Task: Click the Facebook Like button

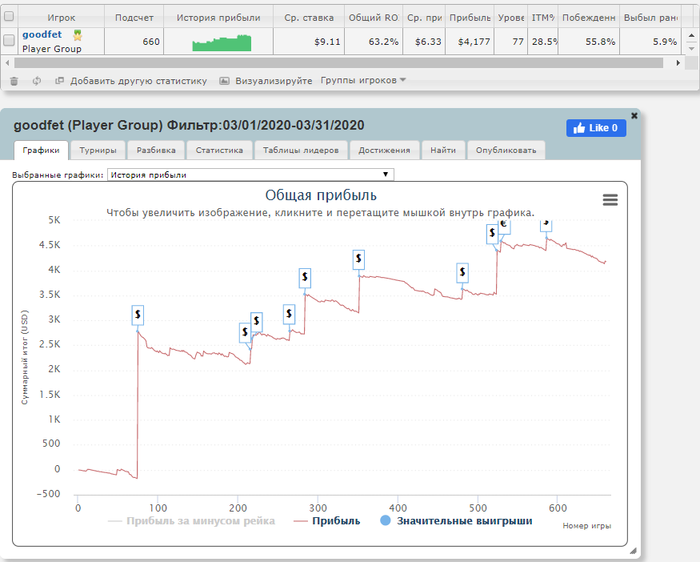Action: [x=596, y=128]
